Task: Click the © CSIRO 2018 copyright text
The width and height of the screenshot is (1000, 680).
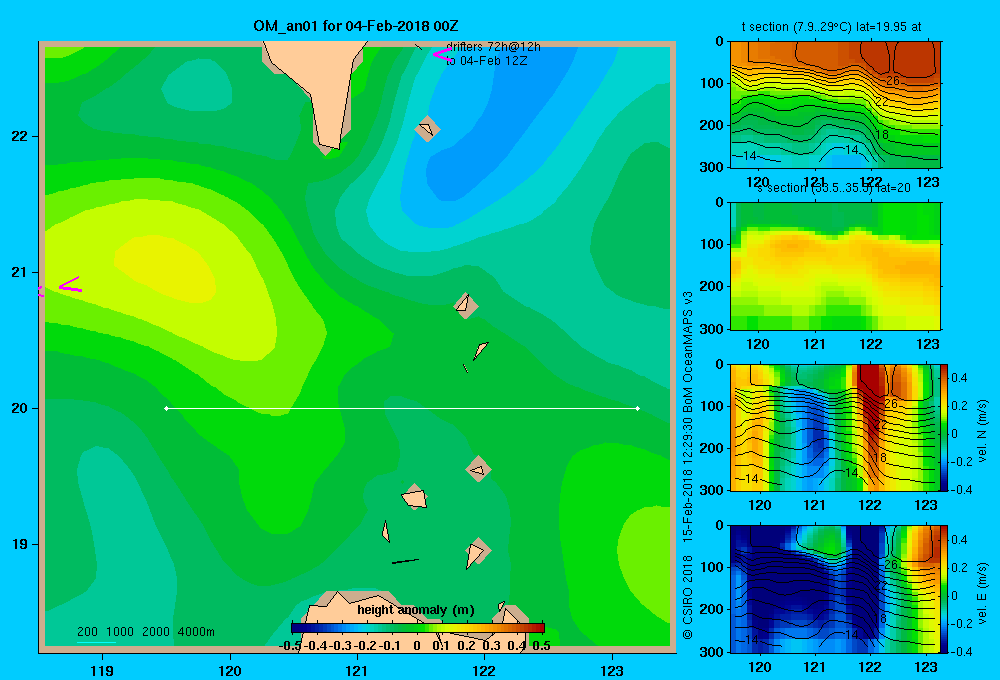Action: point(688,598)
